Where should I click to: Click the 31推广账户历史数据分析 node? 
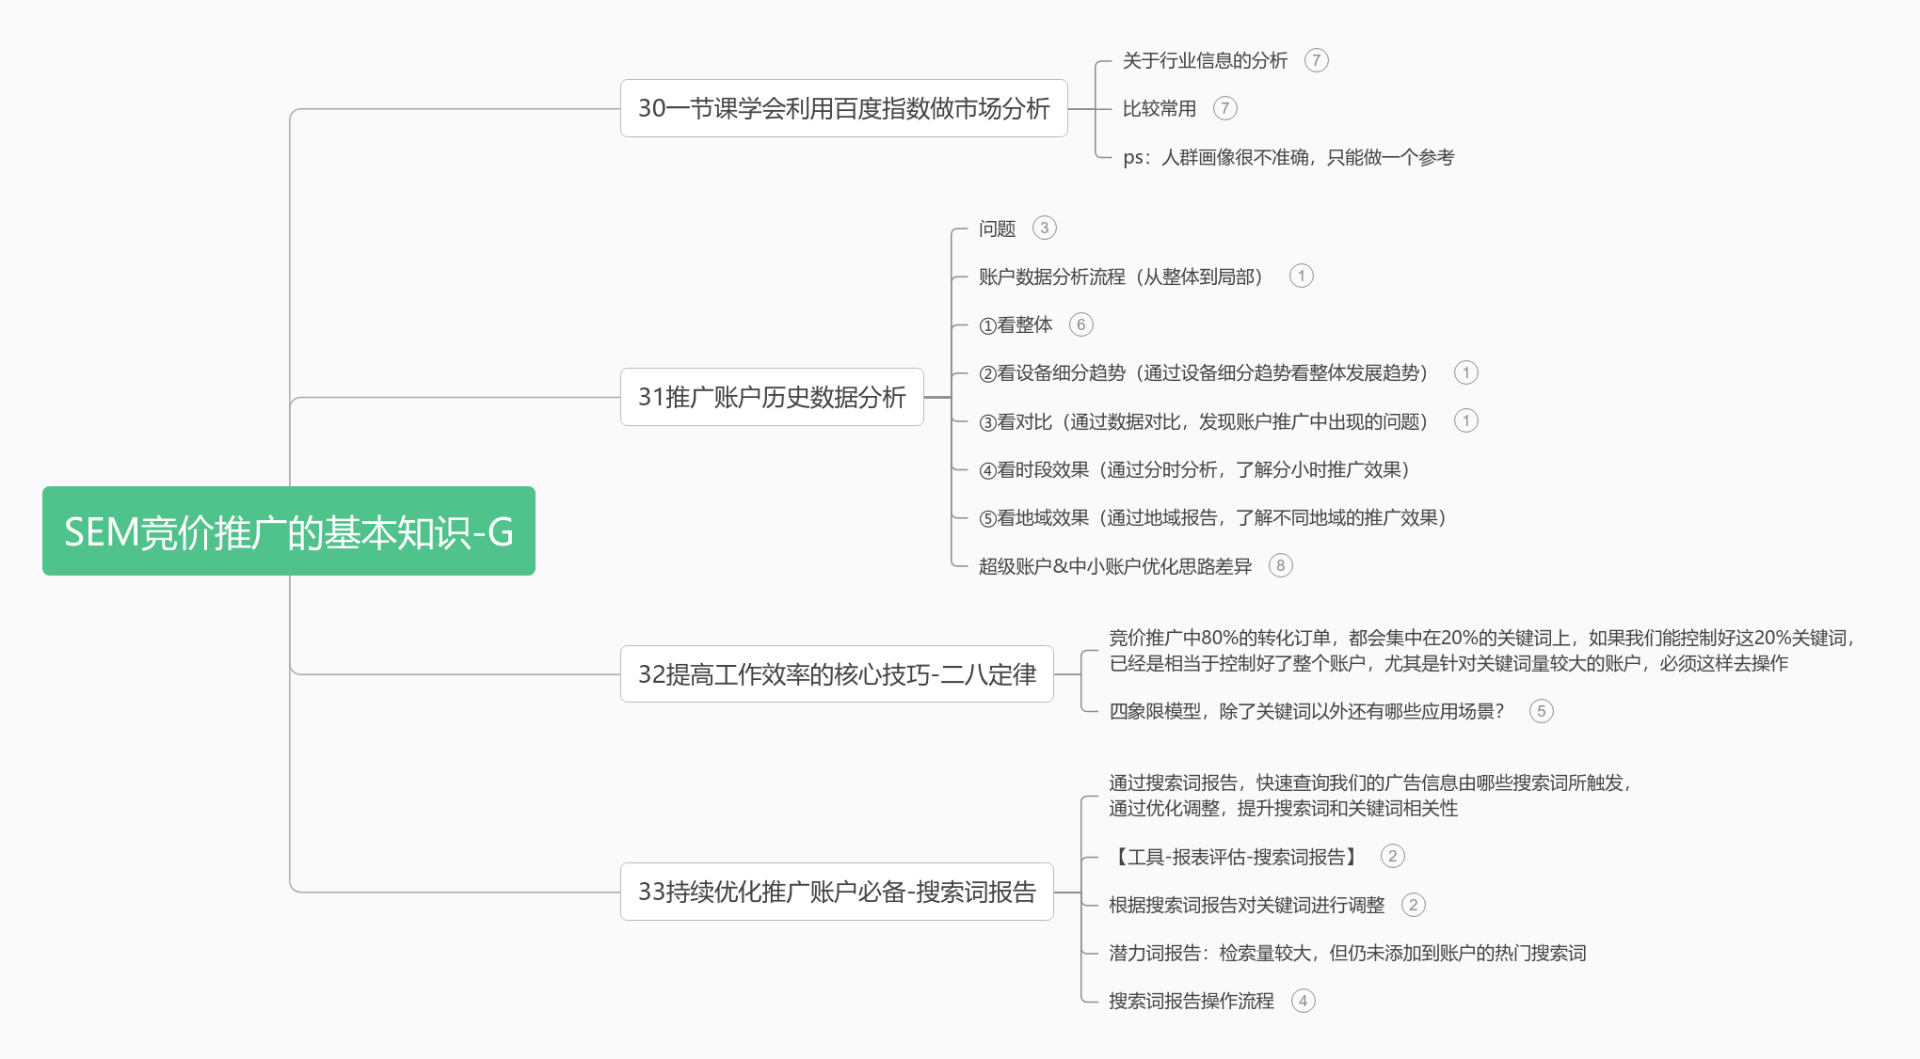pyautogui.click(x=771, y=397)
